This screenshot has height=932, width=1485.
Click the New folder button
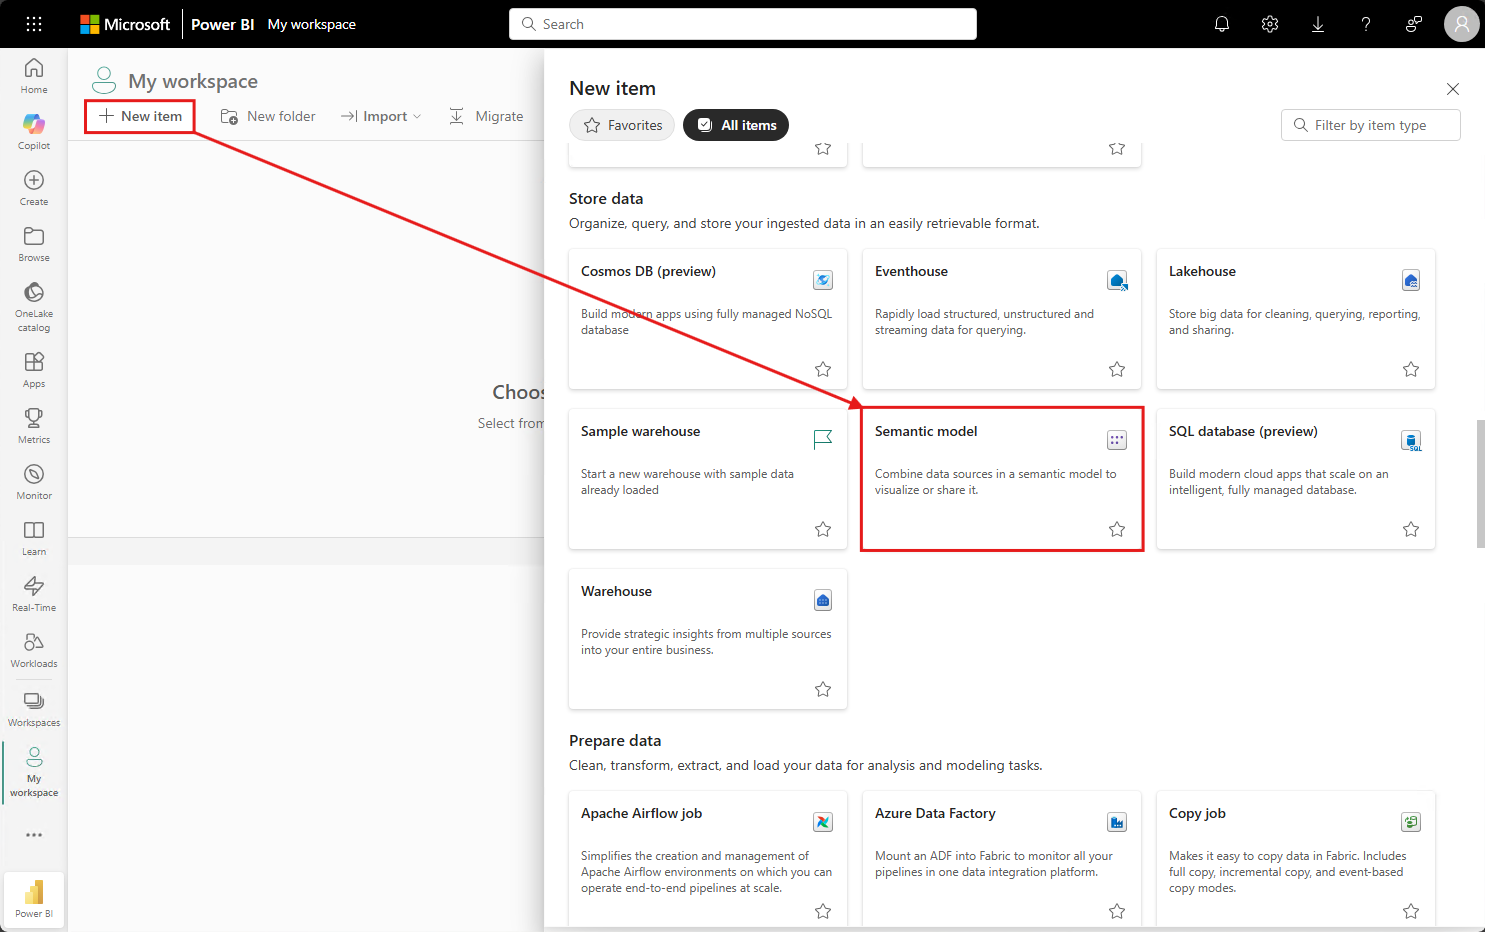(x=267, y=116)
